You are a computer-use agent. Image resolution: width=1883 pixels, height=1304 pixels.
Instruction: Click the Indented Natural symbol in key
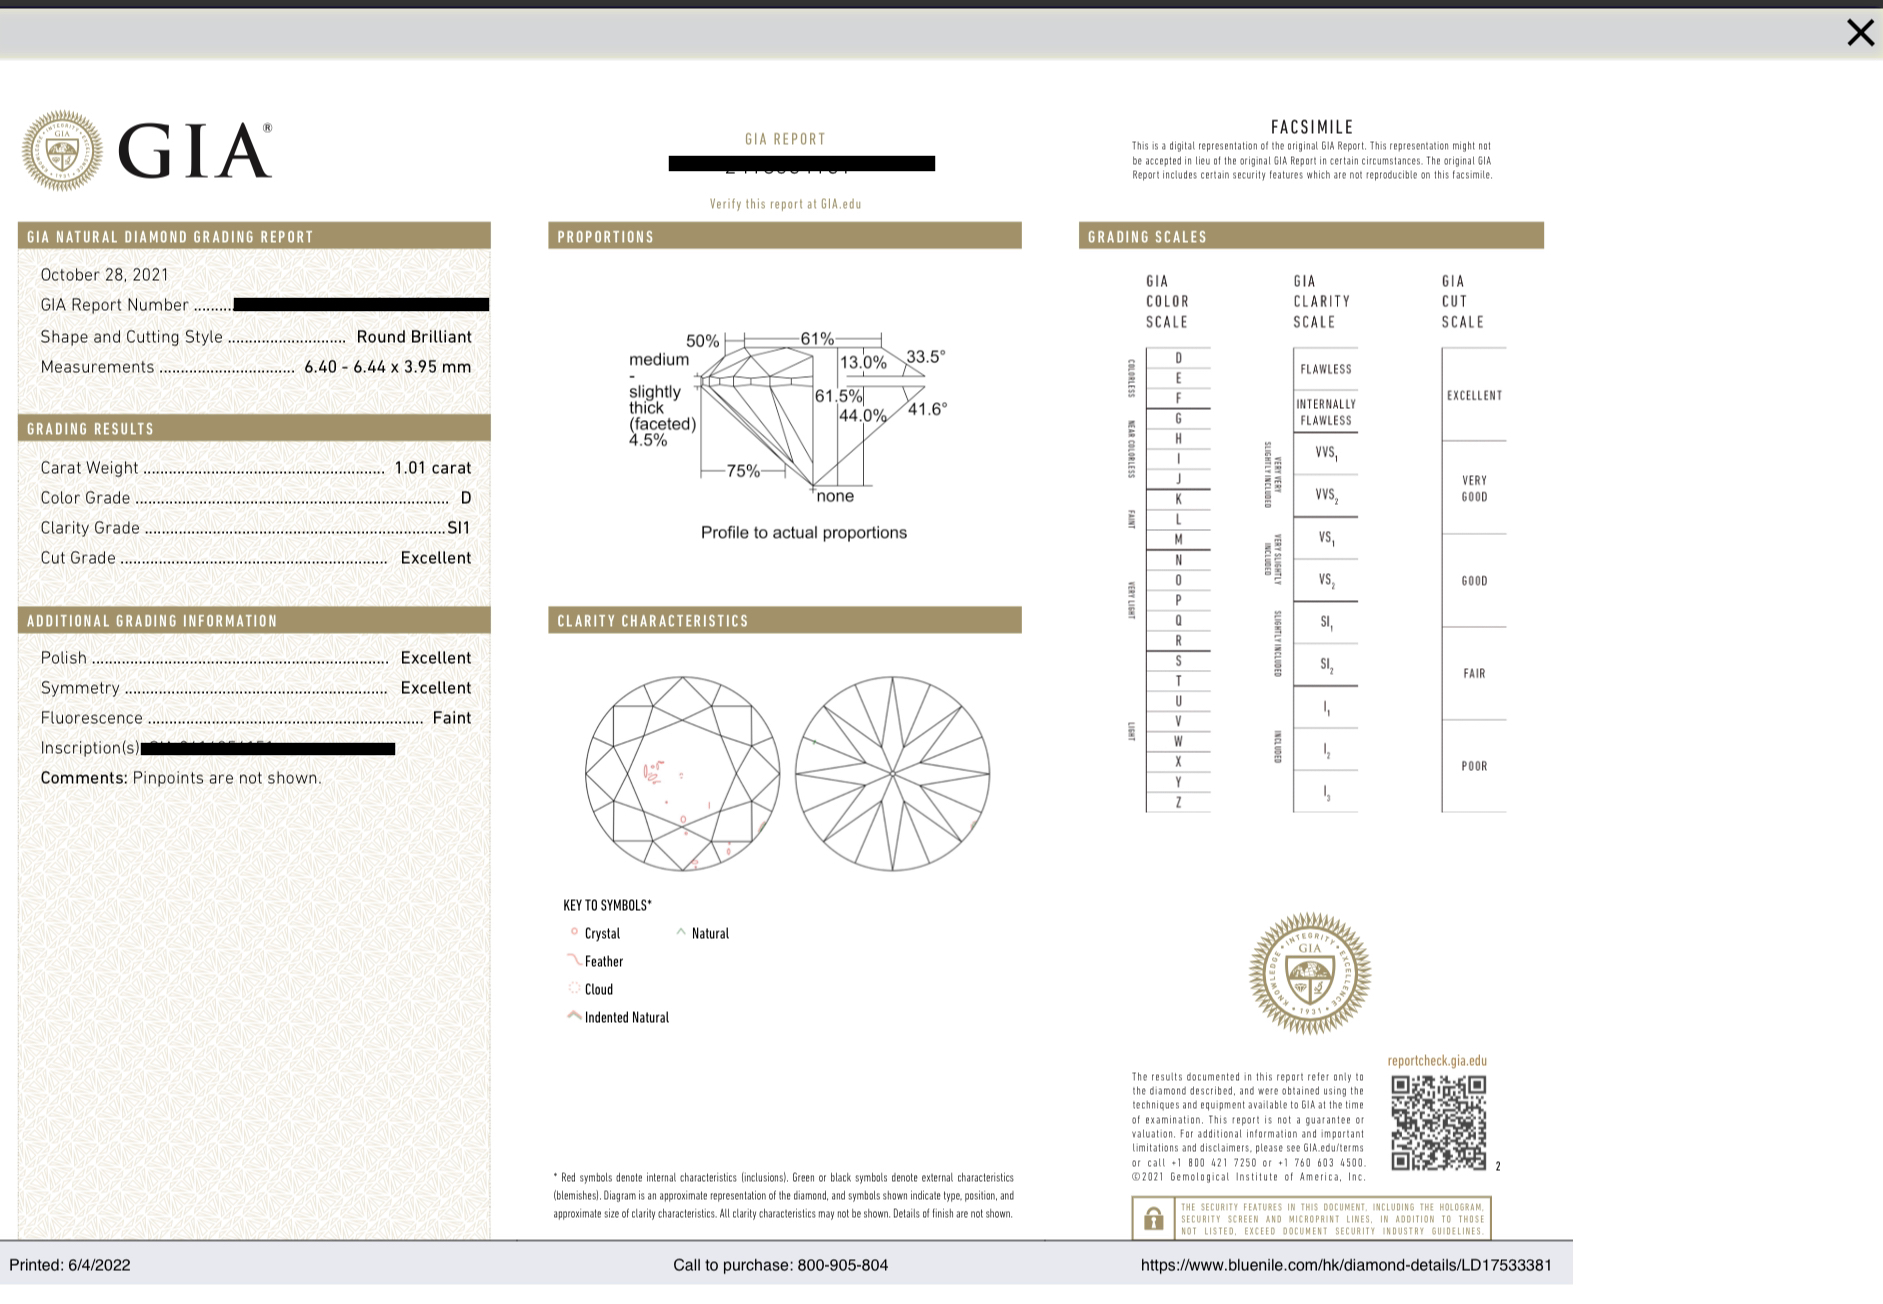[574, 1016]
